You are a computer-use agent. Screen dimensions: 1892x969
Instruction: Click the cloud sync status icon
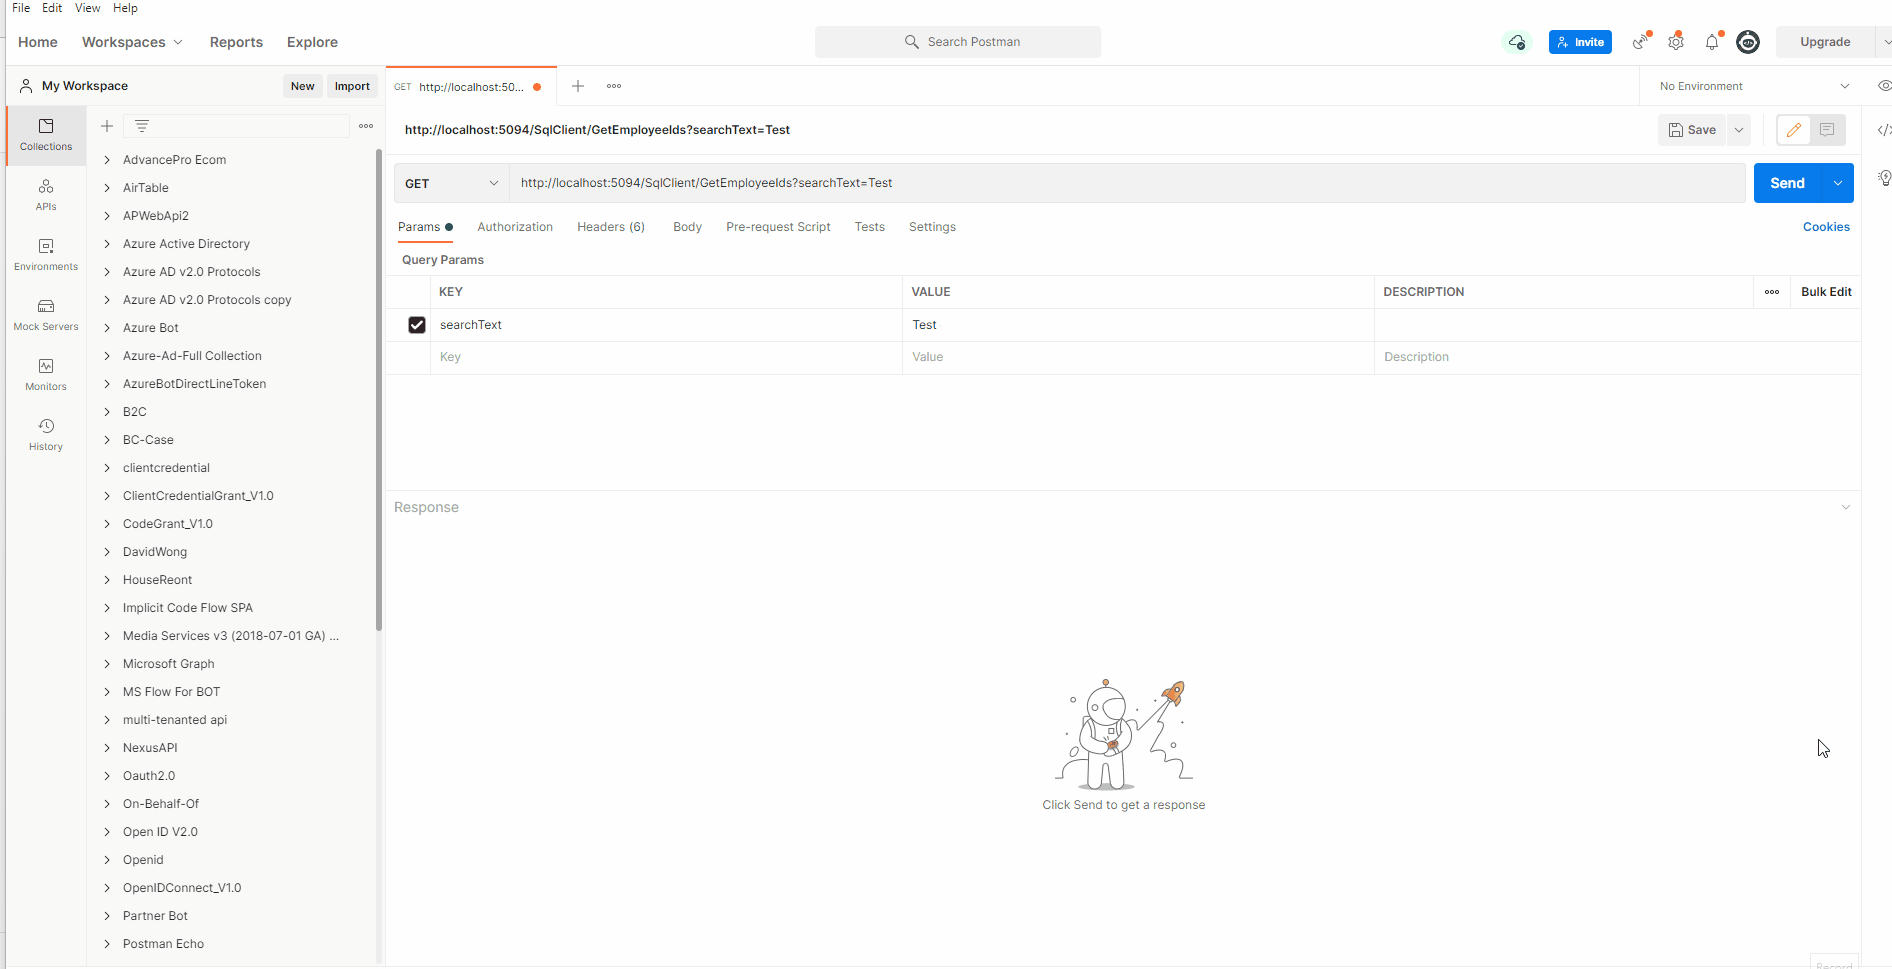click(1517, 42)
